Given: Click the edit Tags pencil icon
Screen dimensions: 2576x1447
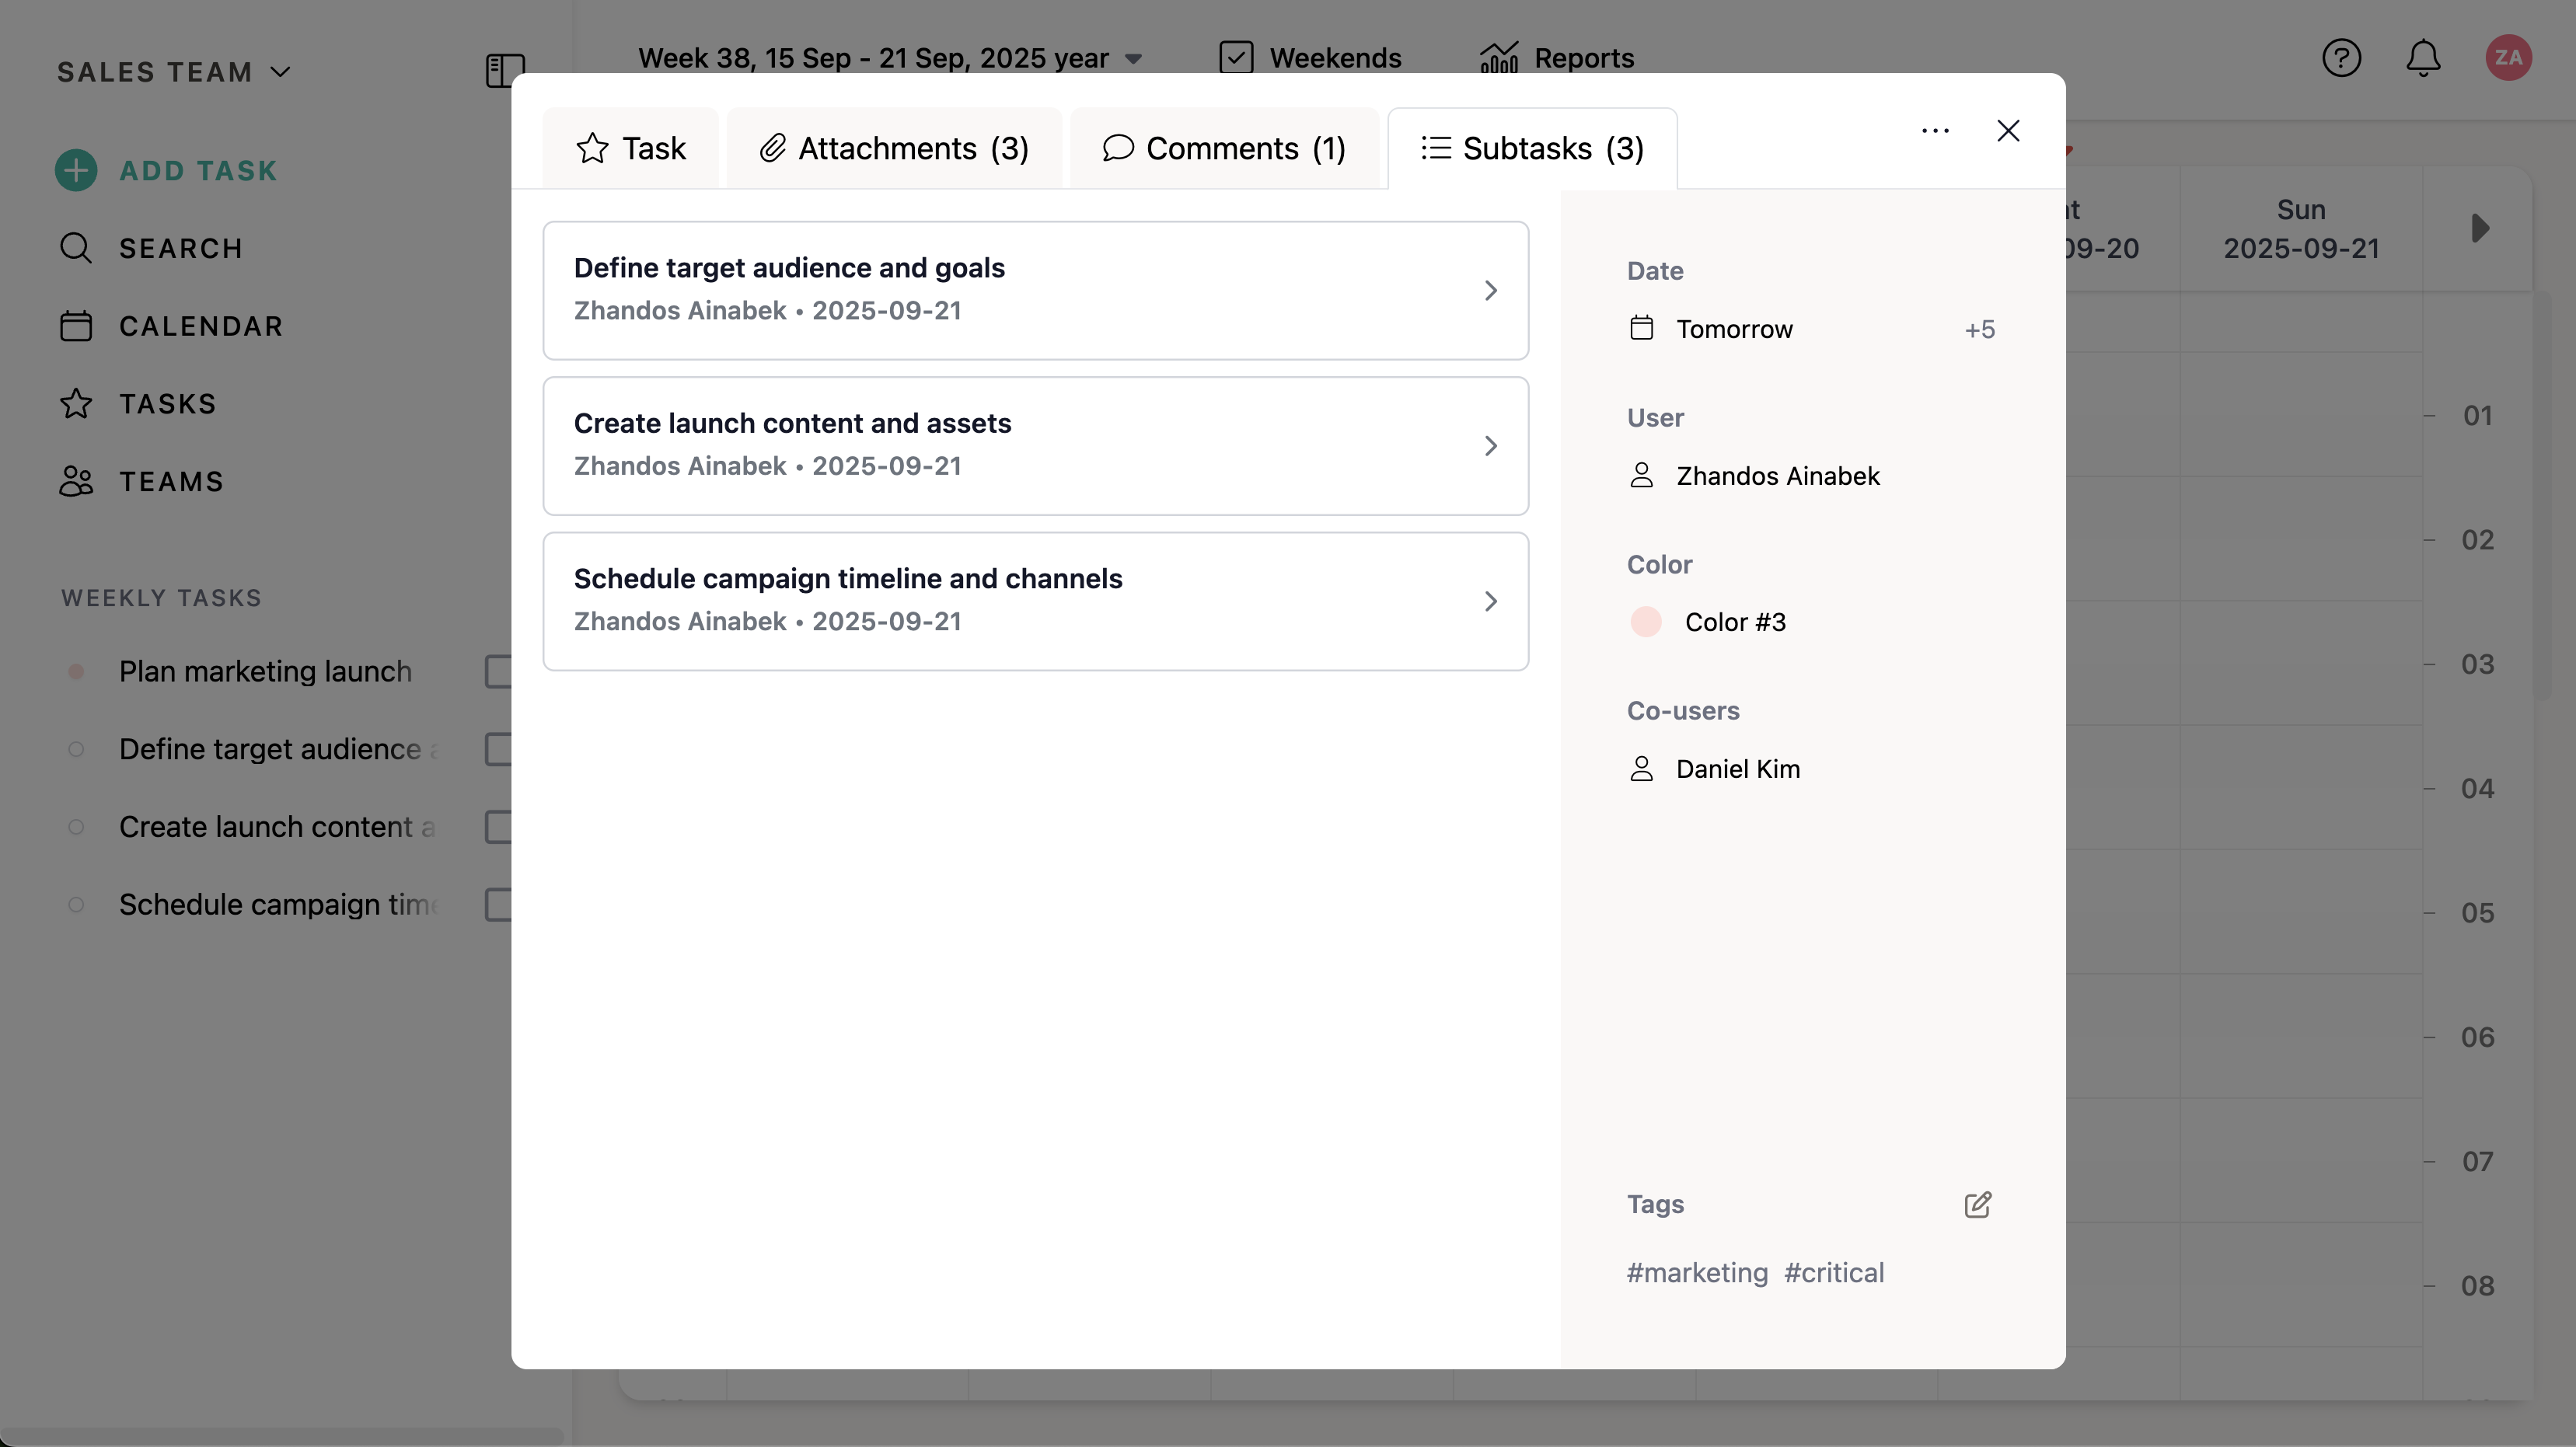Looking at the screenshot, I should tap(1977, 1204).
